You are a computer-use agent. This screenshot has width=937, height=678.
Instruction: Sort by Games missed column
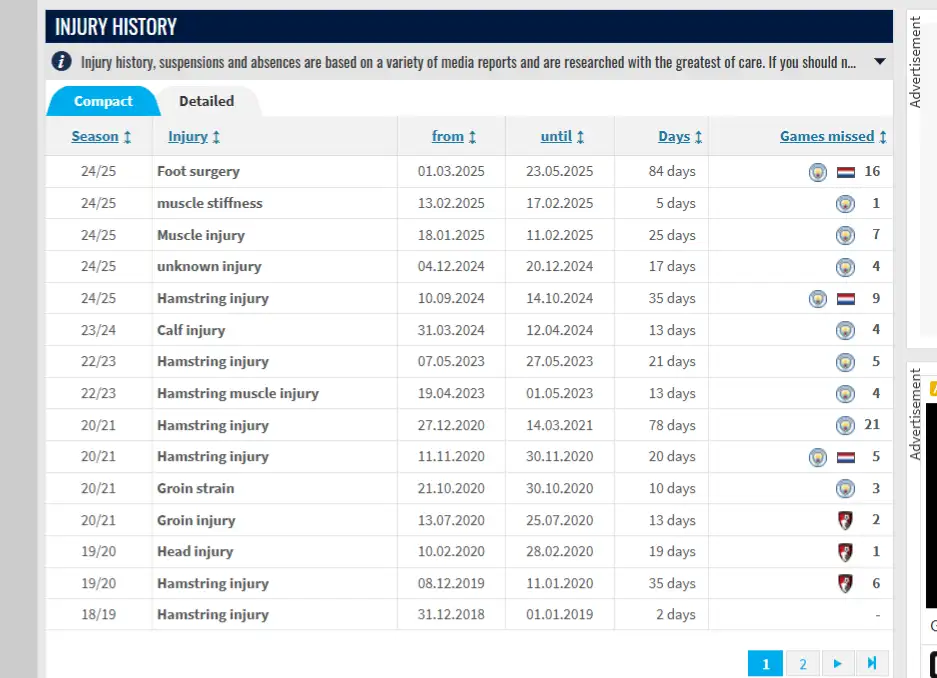833,137
